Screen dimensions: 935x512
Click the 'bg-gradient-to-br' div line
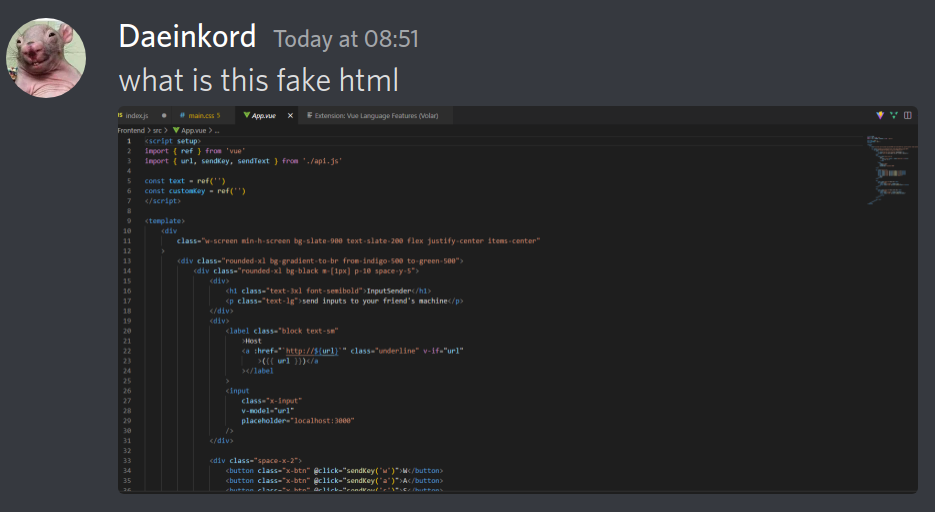(320, 261)
